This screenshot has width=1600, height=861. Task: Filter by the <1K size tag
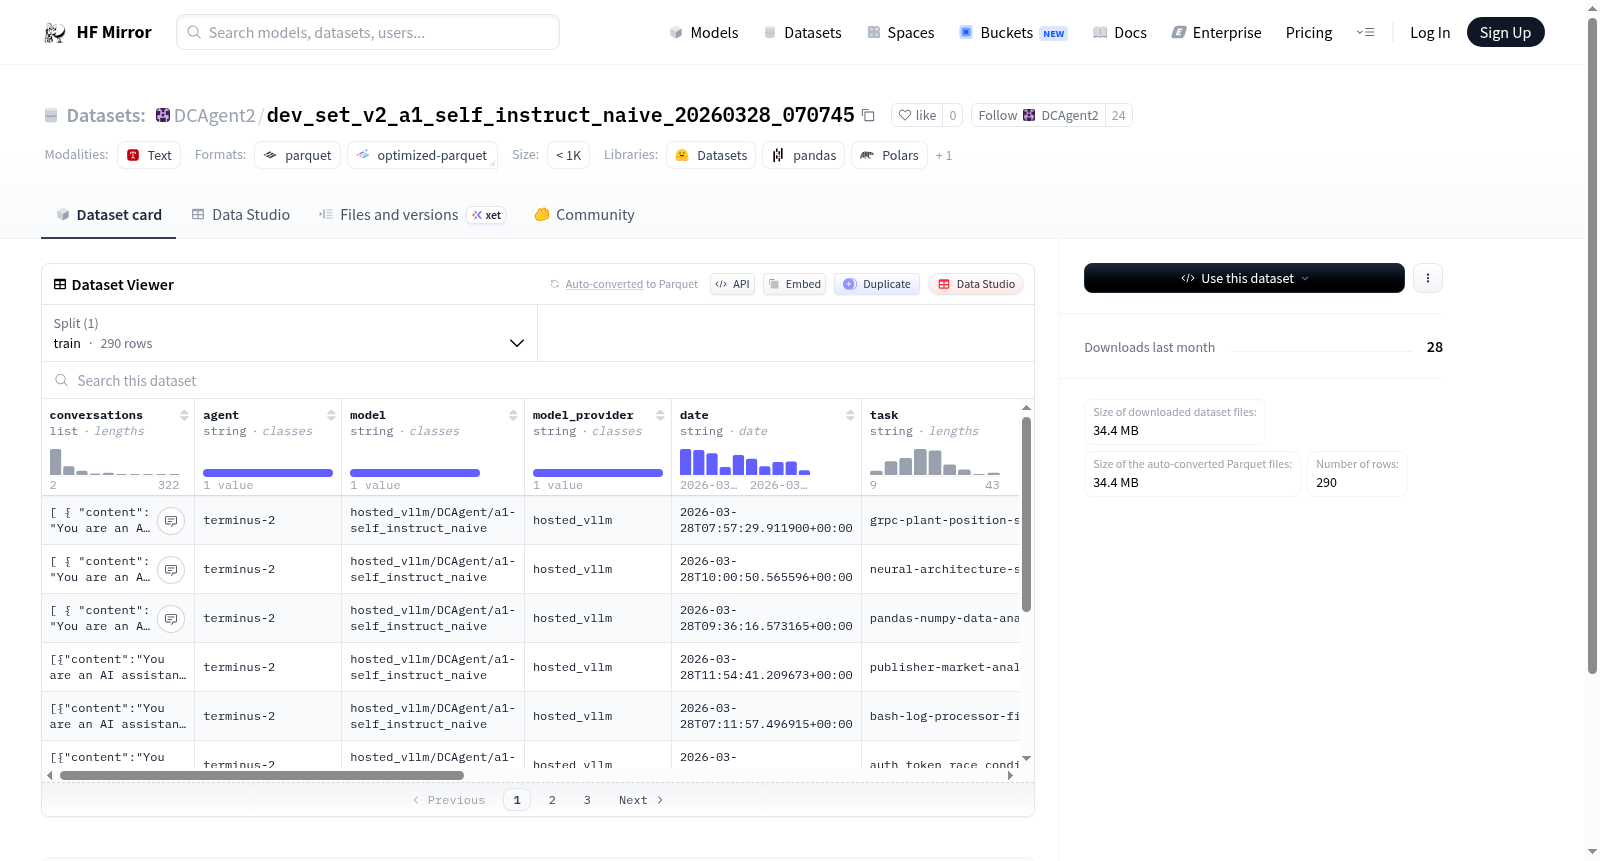(568, 156)
